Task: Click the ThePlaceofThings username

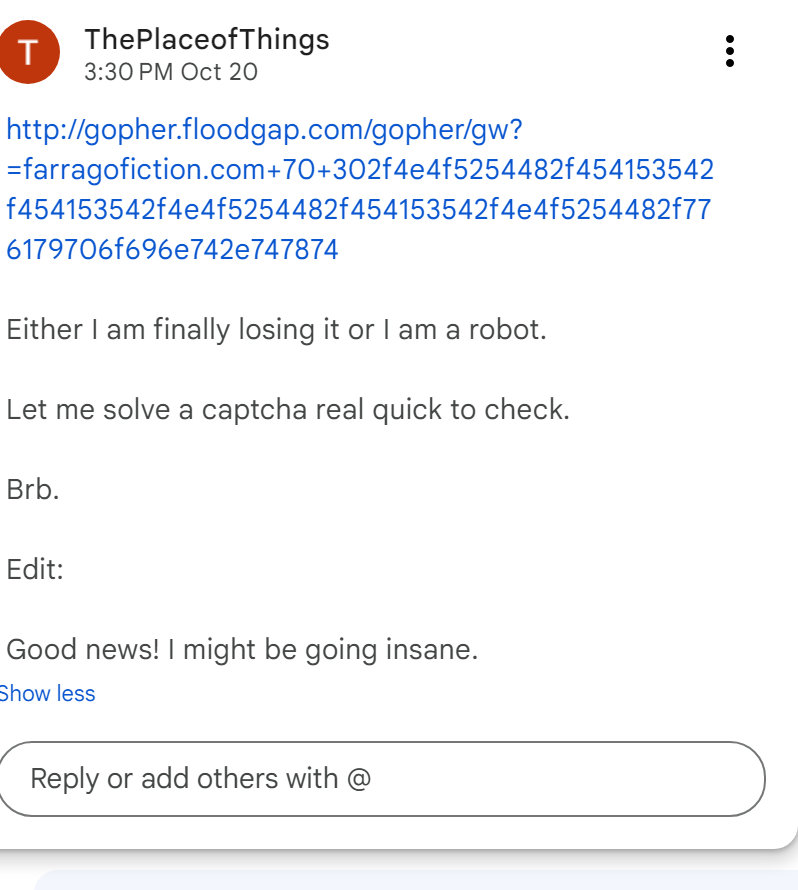Action: point(207,39)
